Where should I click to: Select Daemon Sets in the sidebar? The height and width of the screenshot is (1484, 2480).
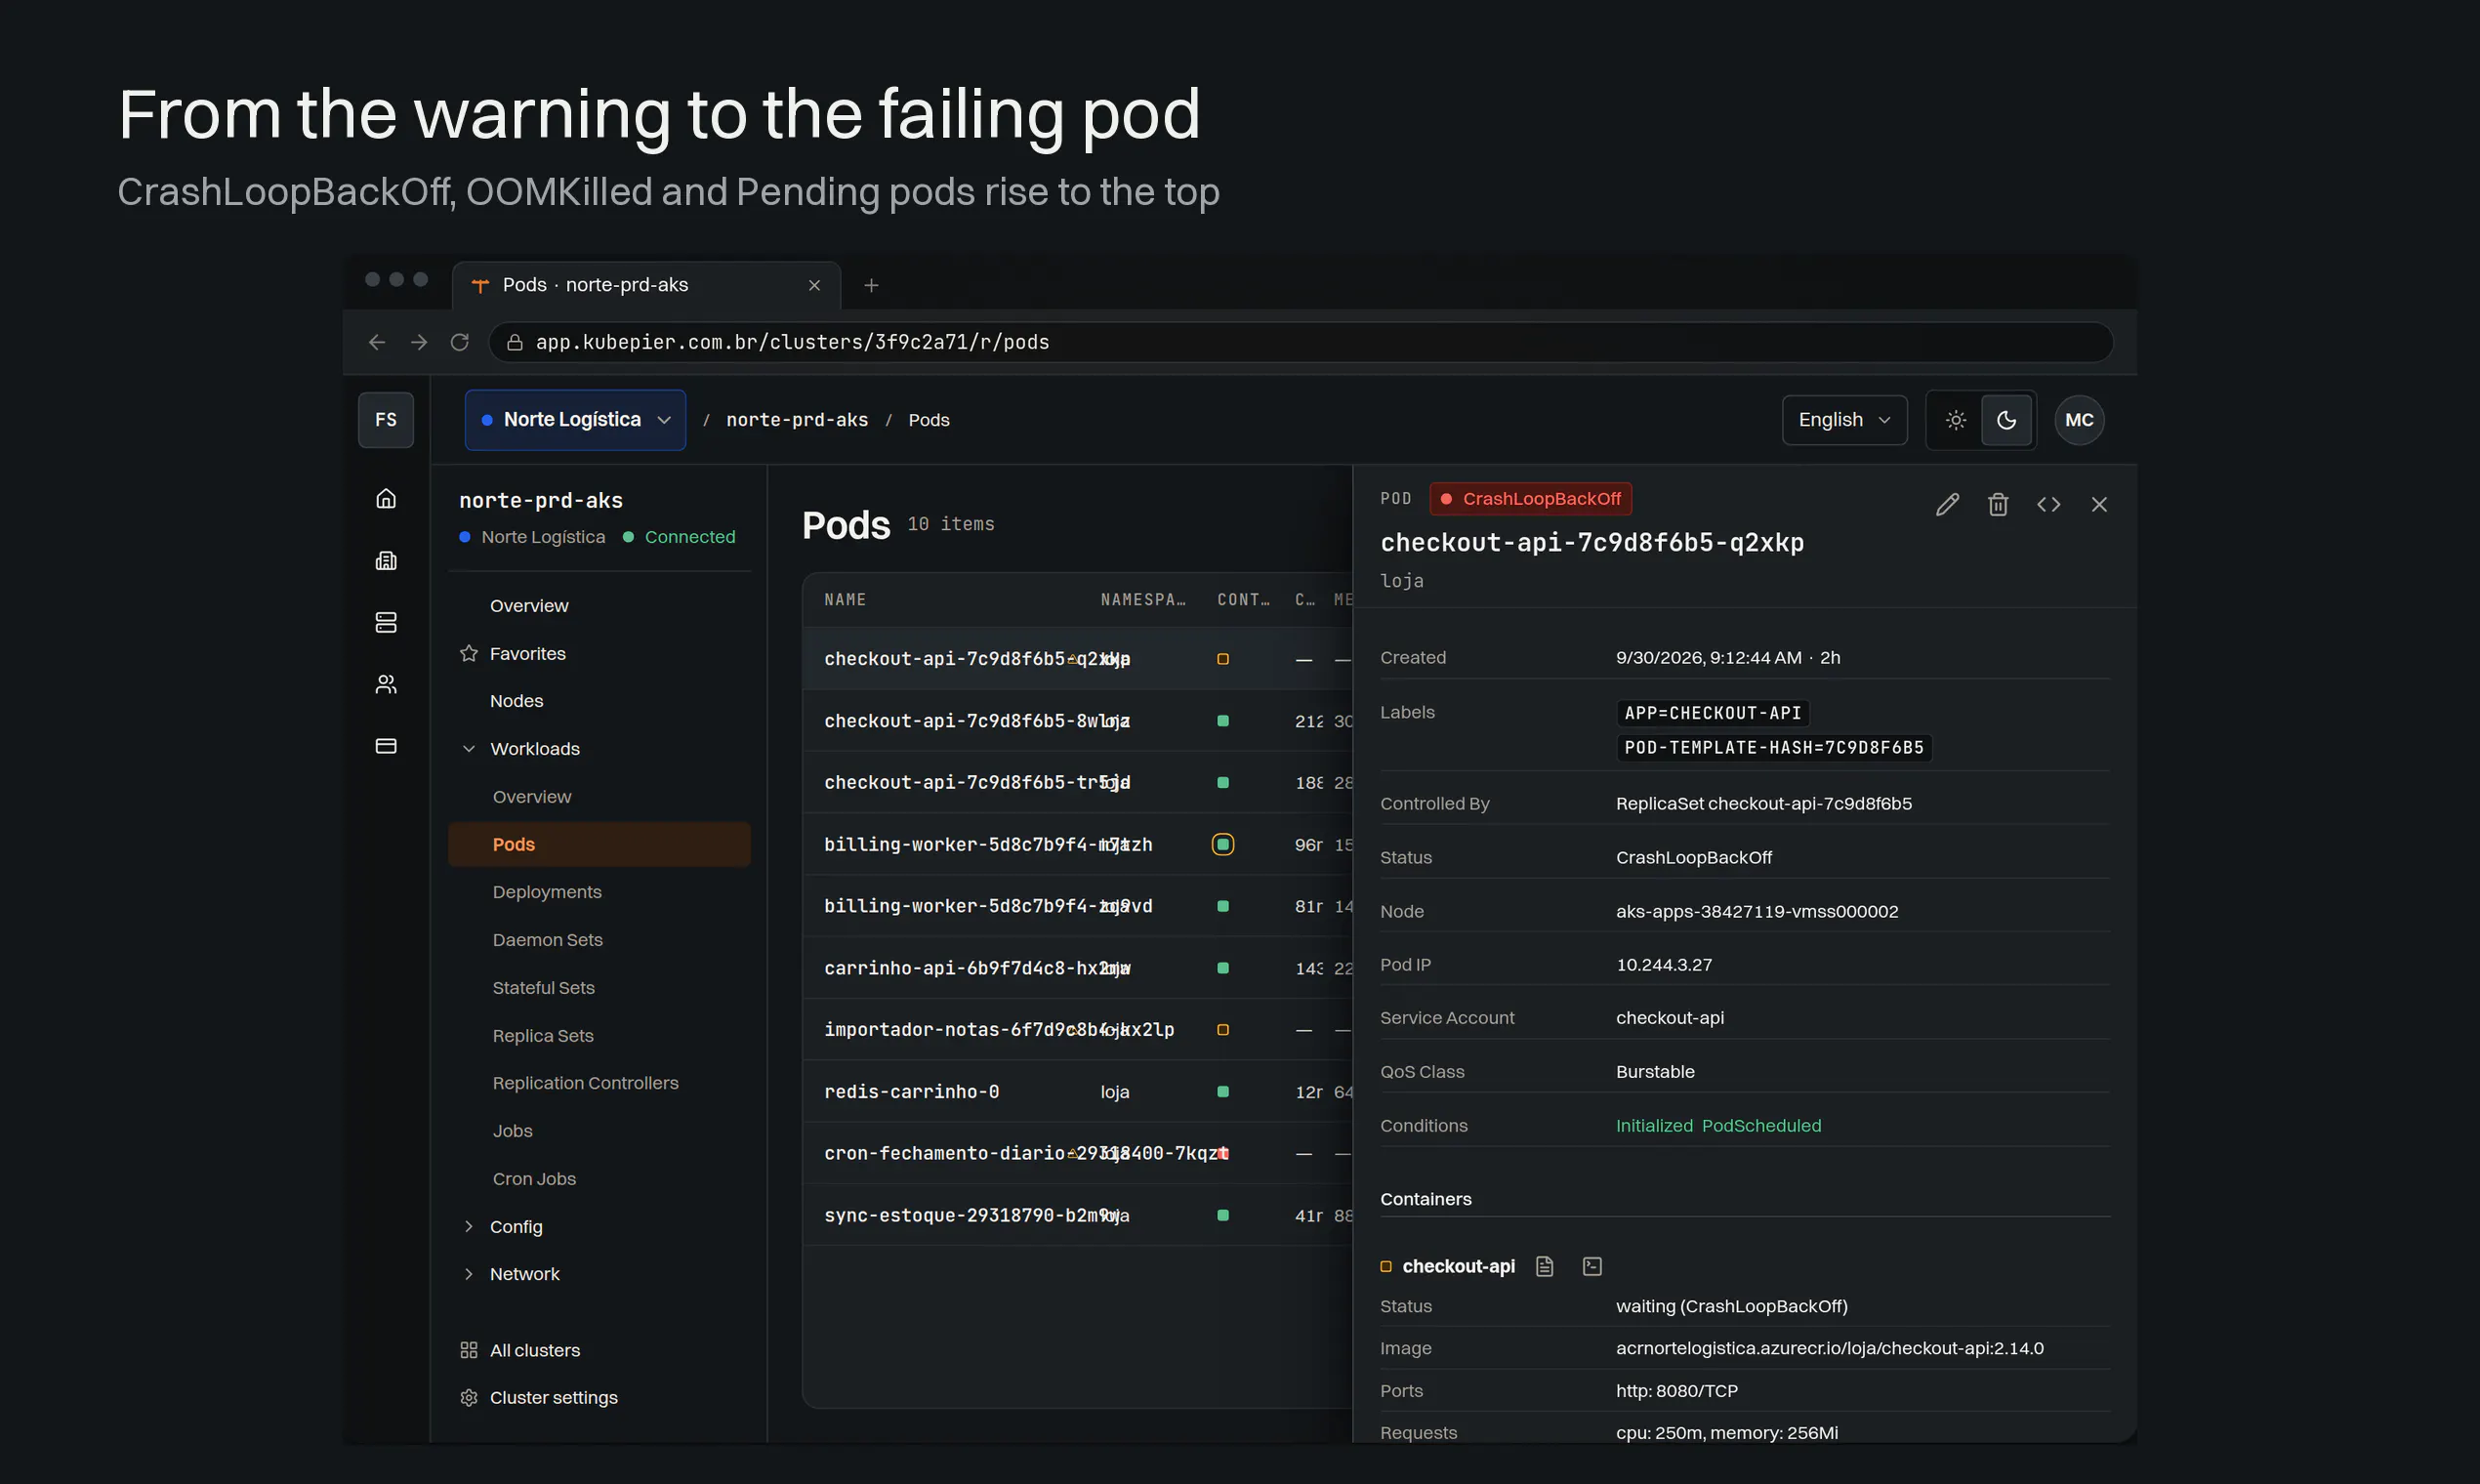point(599,940)
